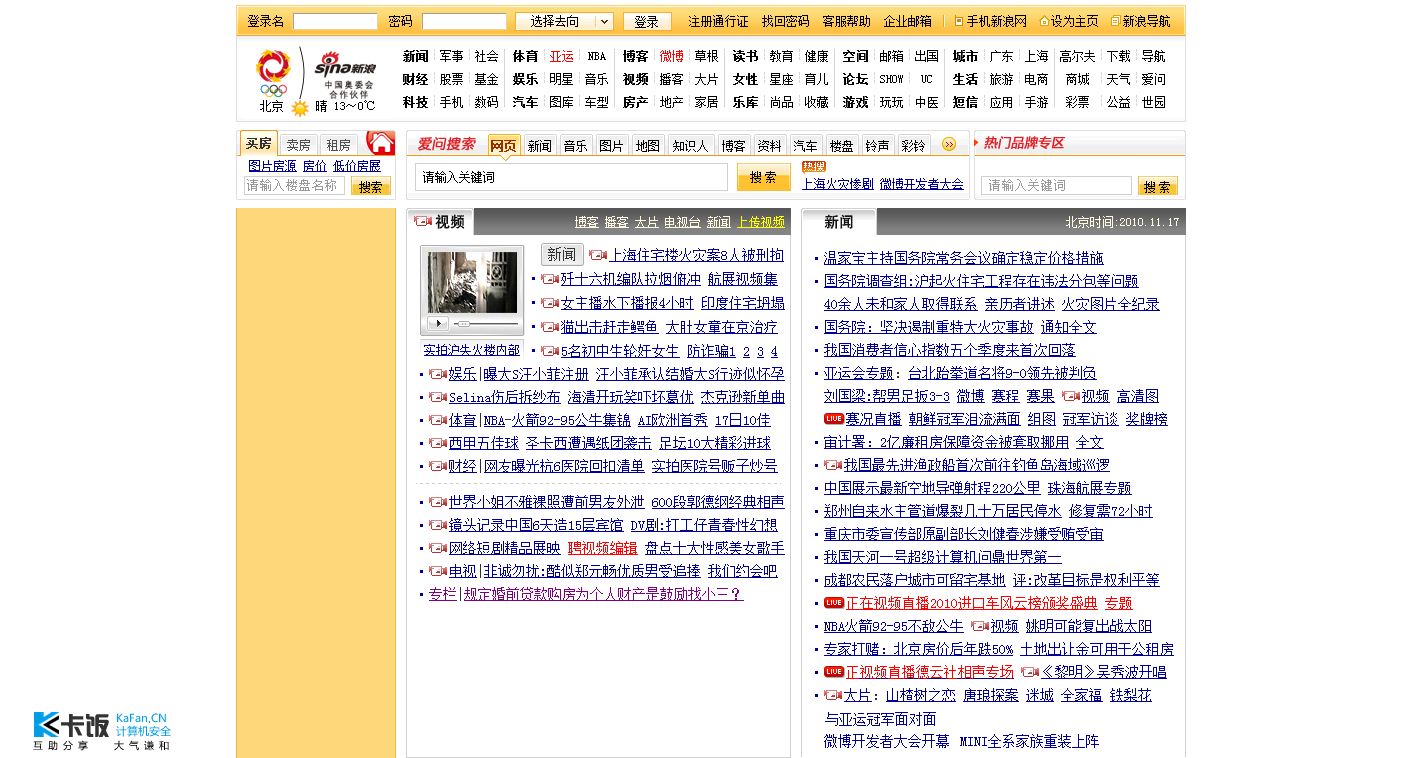Click the 热搜 hot search badge
1423x758 pixels.
click(814, 167)
